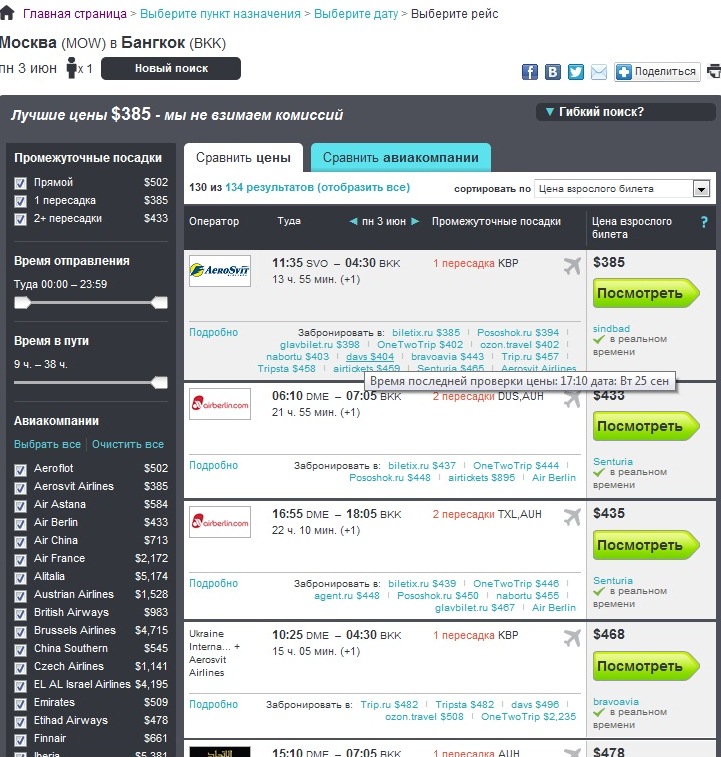Go to next date arrow near пн 3 июн
The image size is (721, 757).
click(415, 221)
